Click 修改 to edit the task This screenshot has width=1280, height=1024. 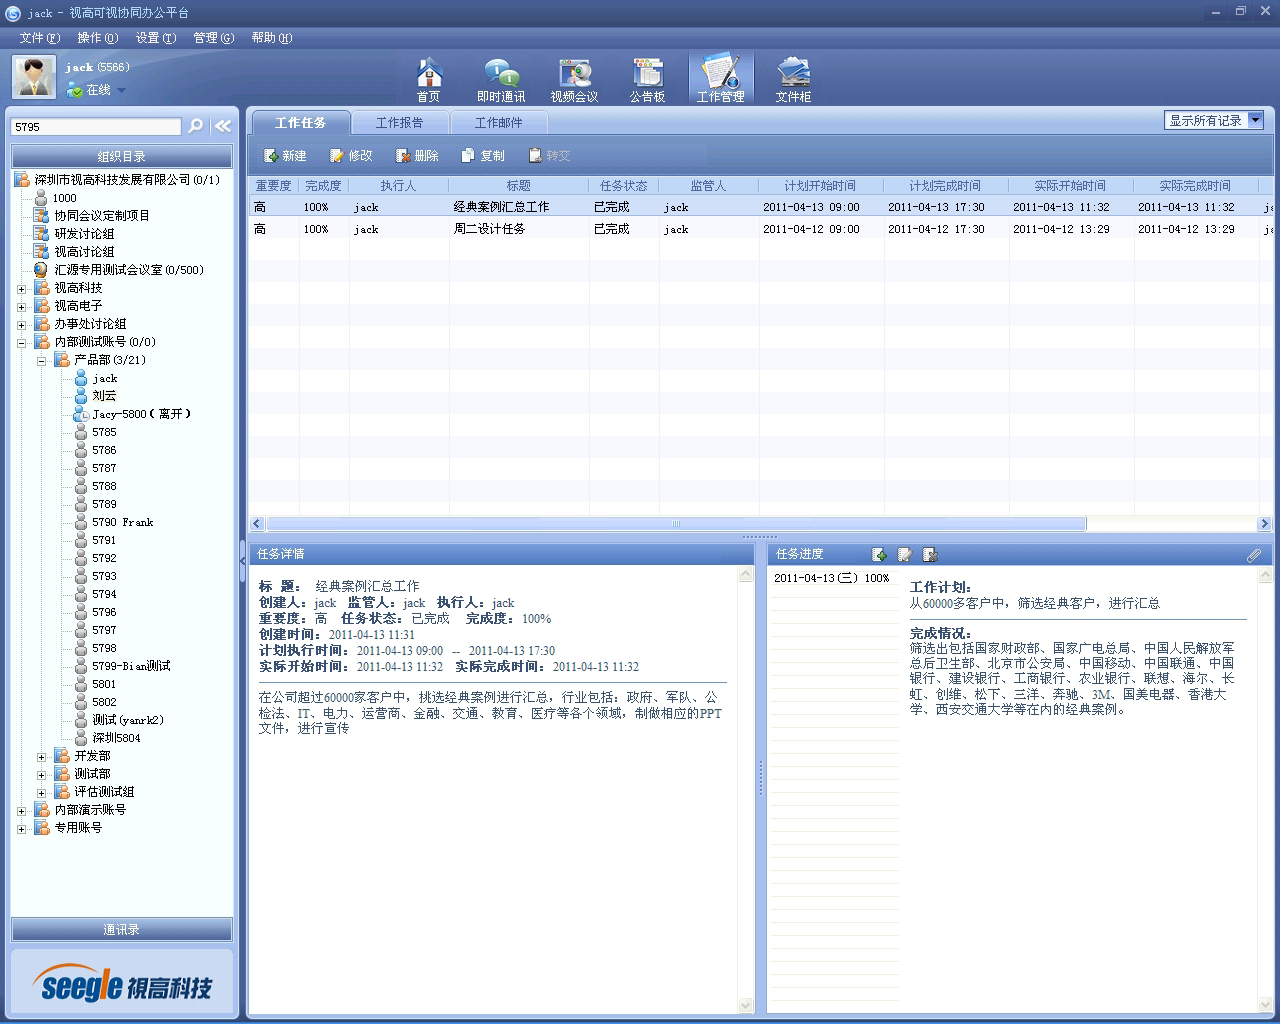(351, 156)
